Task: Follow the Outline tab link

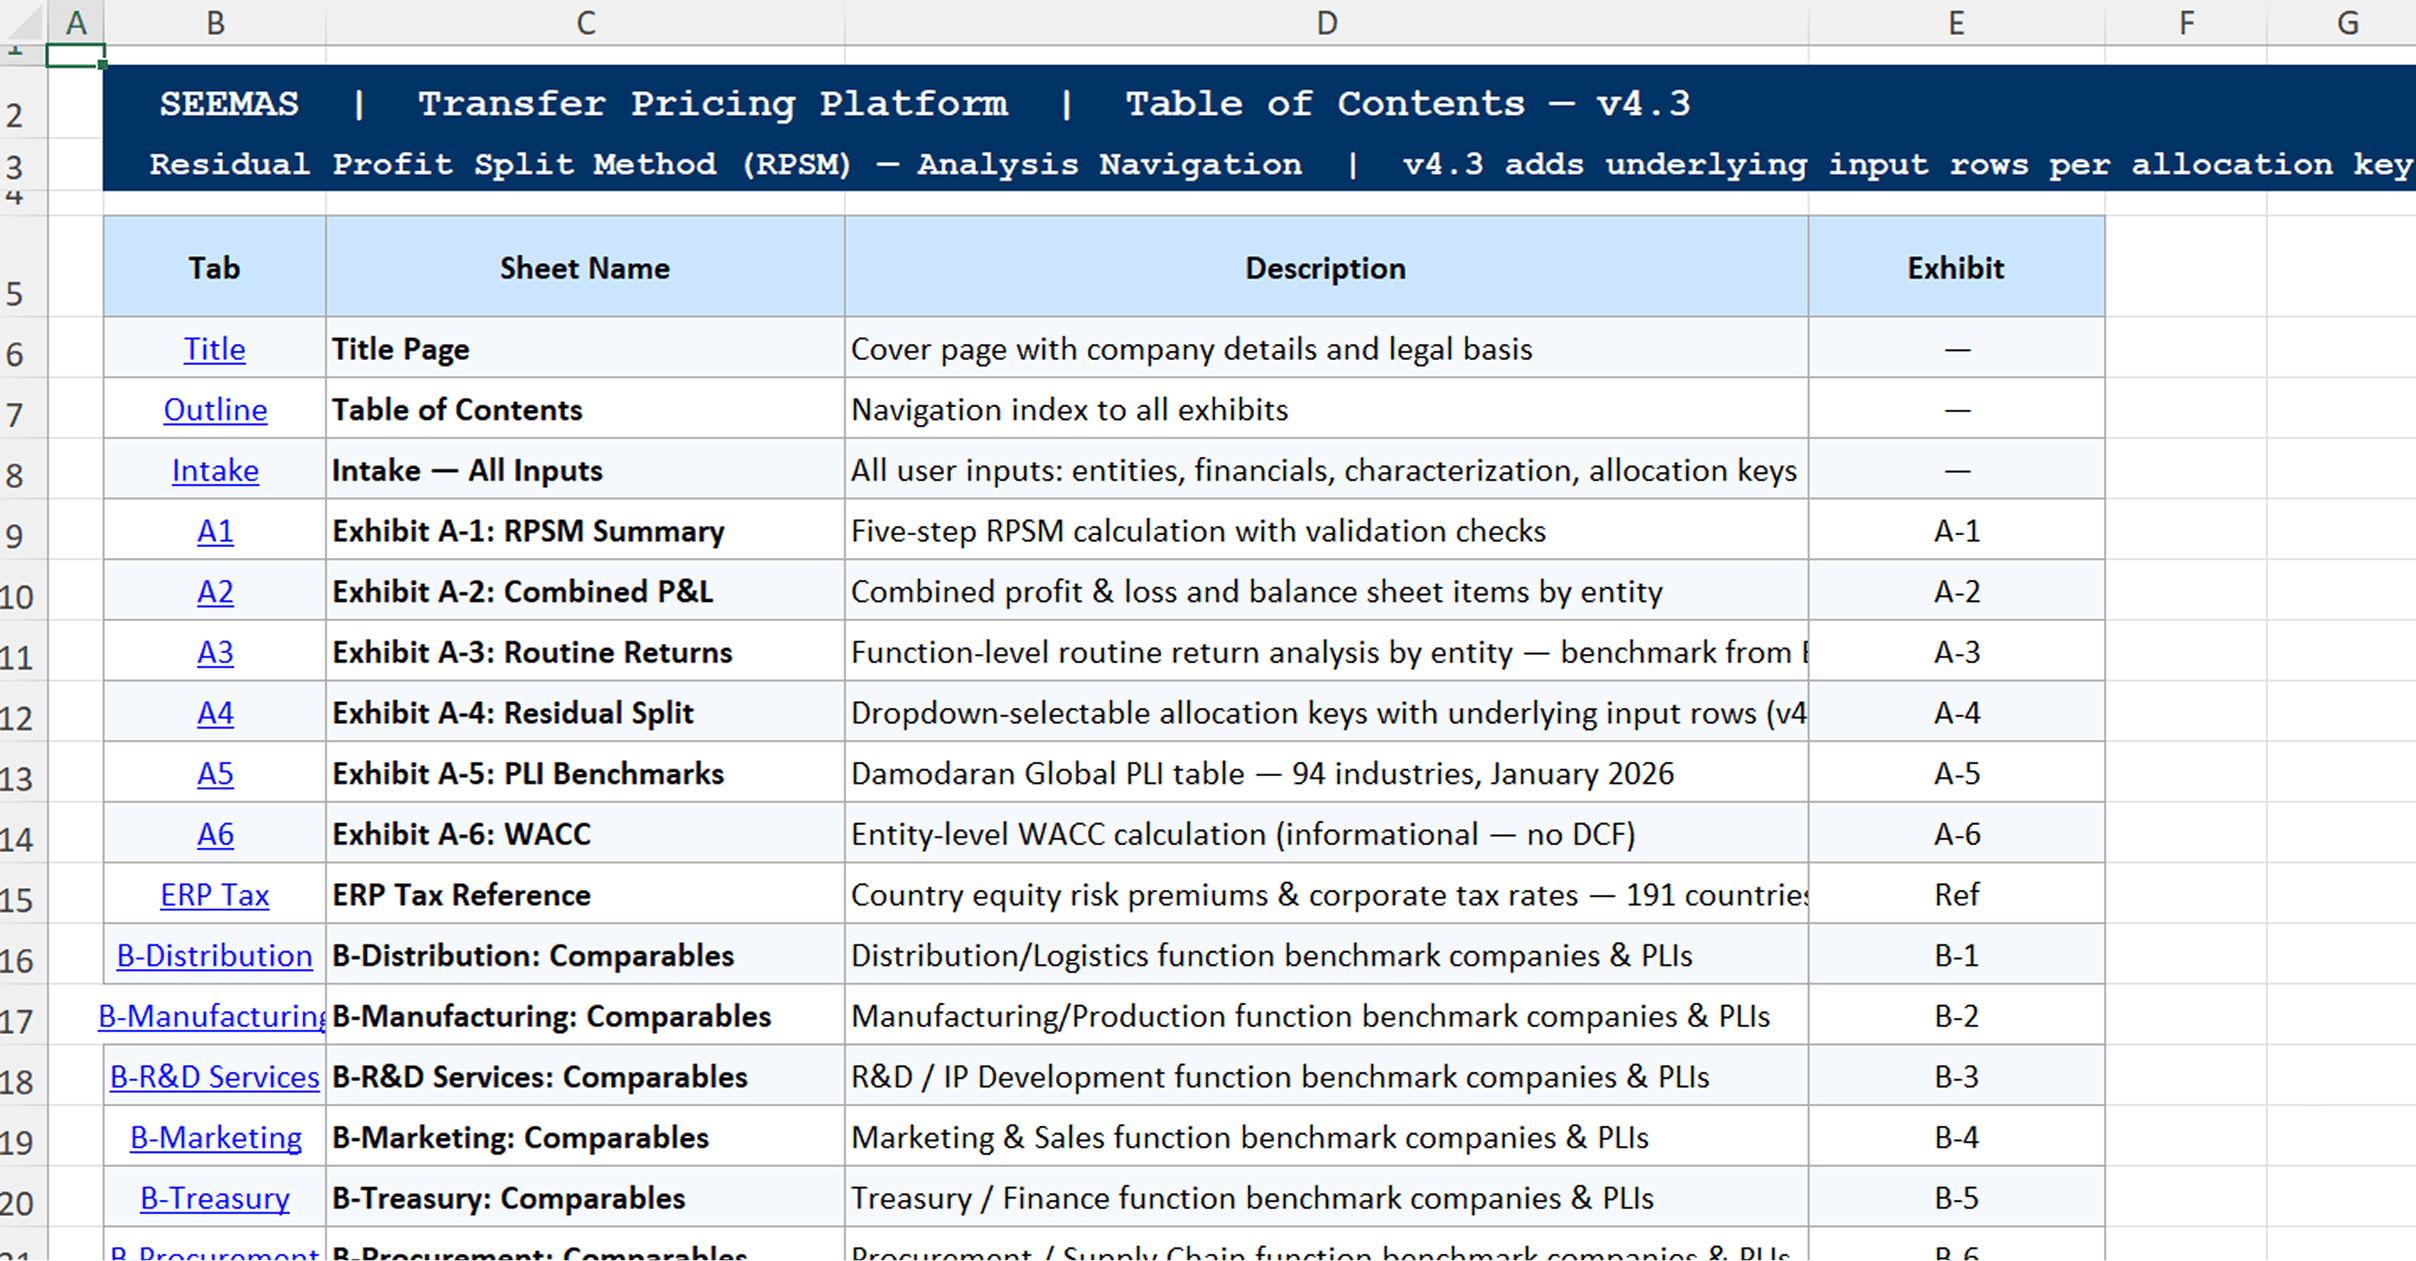Action: (215, 410)
